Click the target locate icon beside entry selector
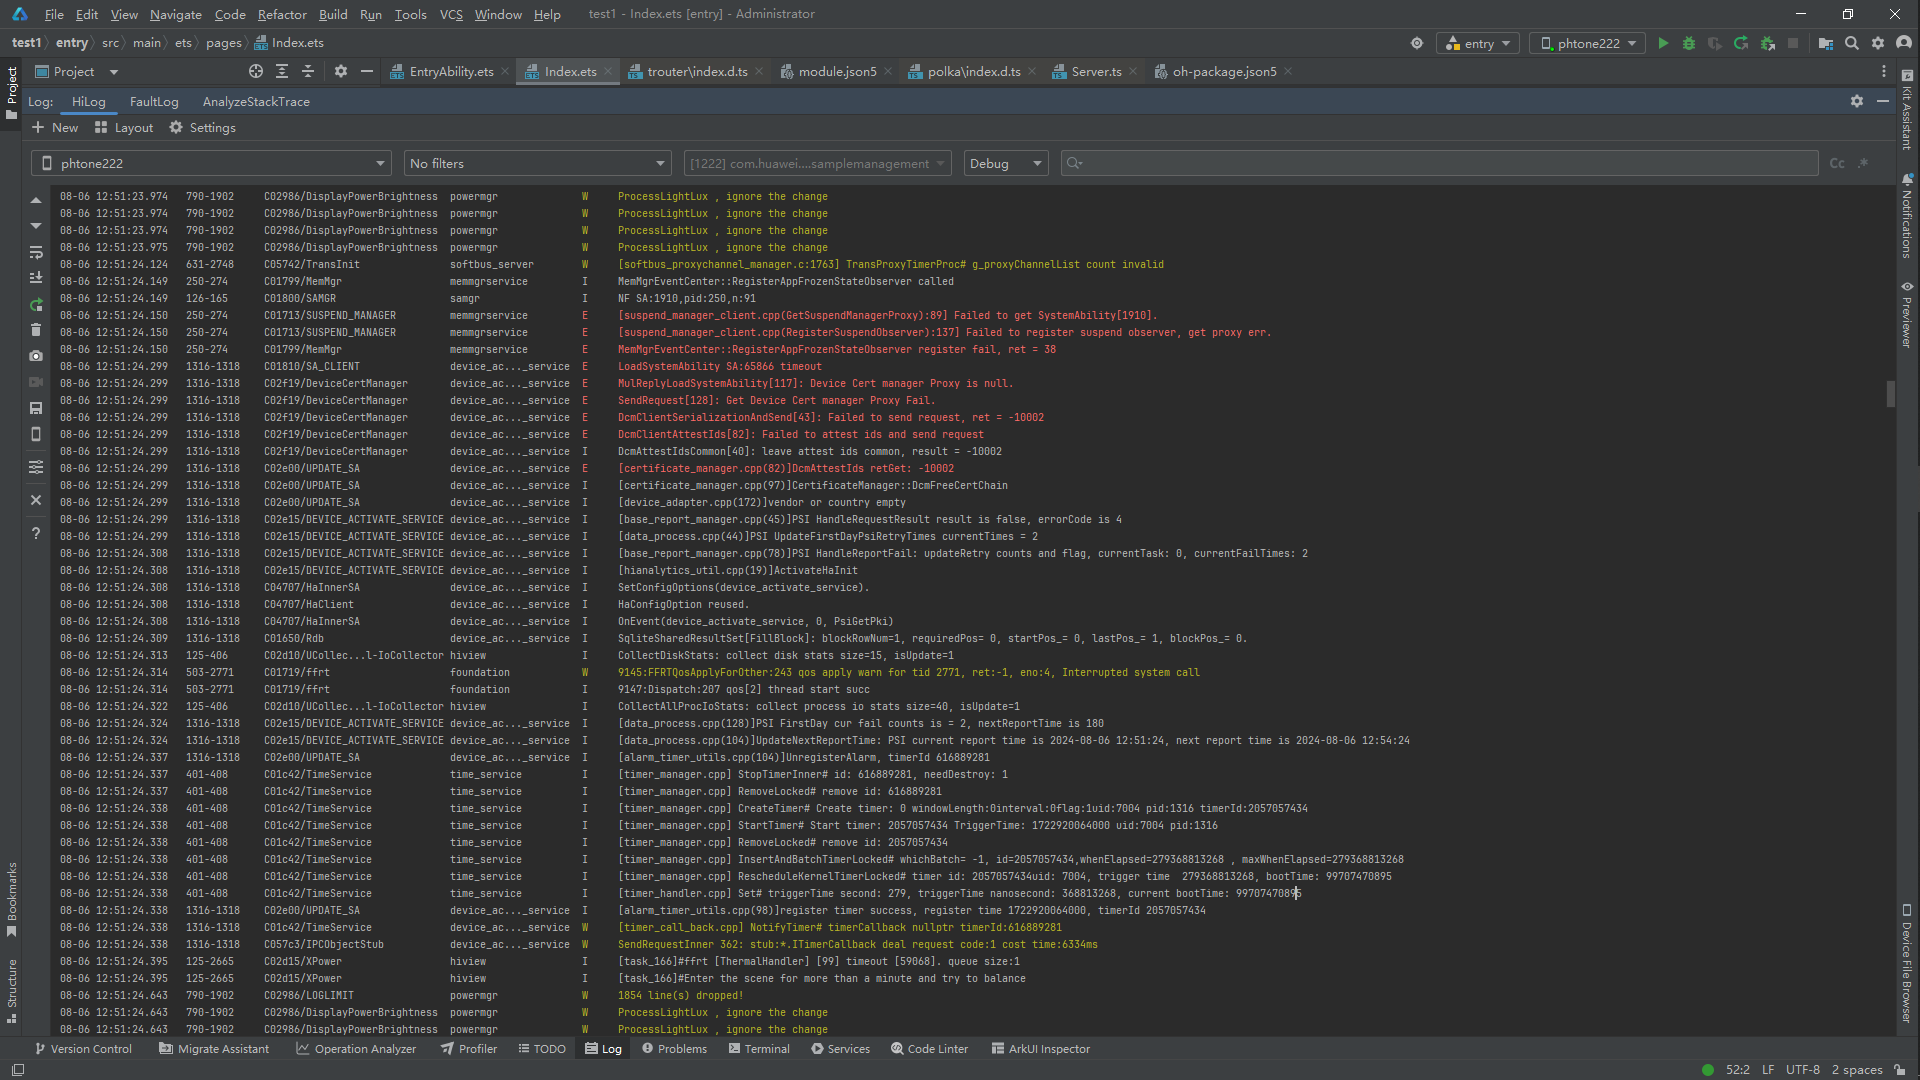The height and width of the screenshot is (1080, 1920). click(x=1417, y=43)
